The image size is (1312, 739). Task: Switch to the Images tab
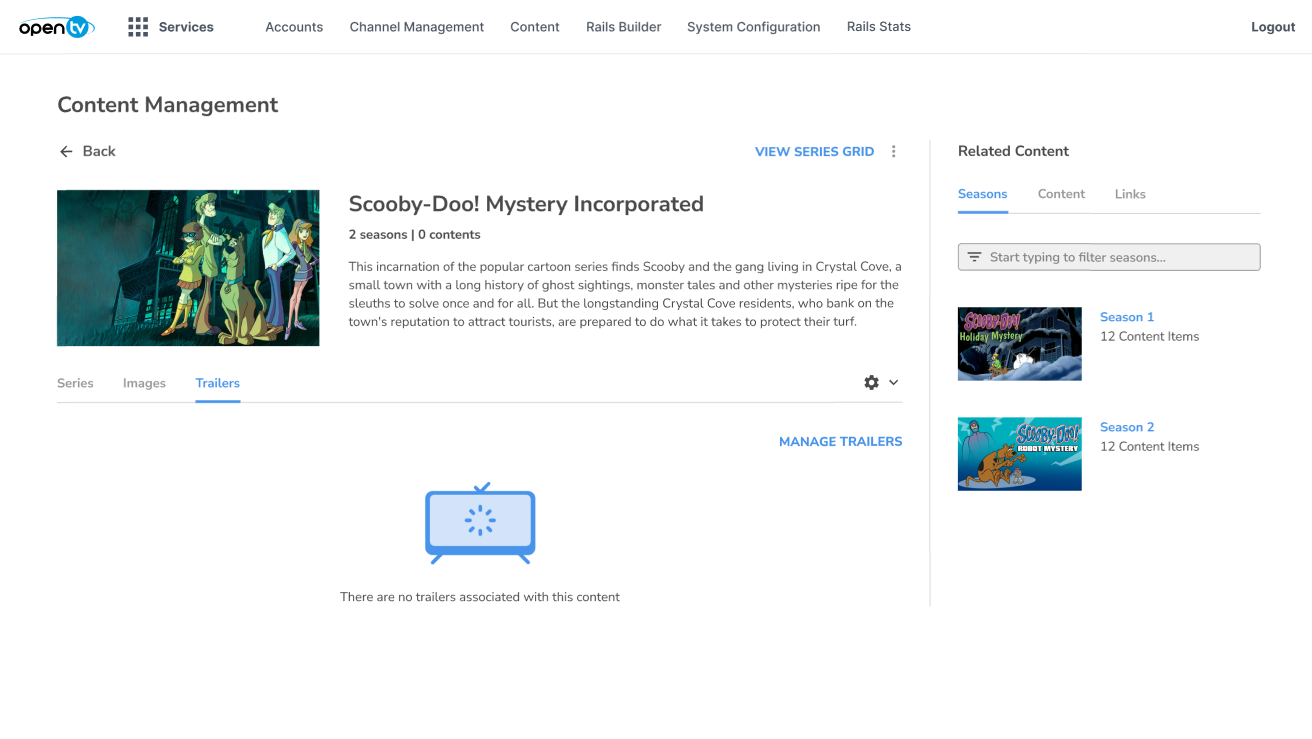[x=144, y=383]
